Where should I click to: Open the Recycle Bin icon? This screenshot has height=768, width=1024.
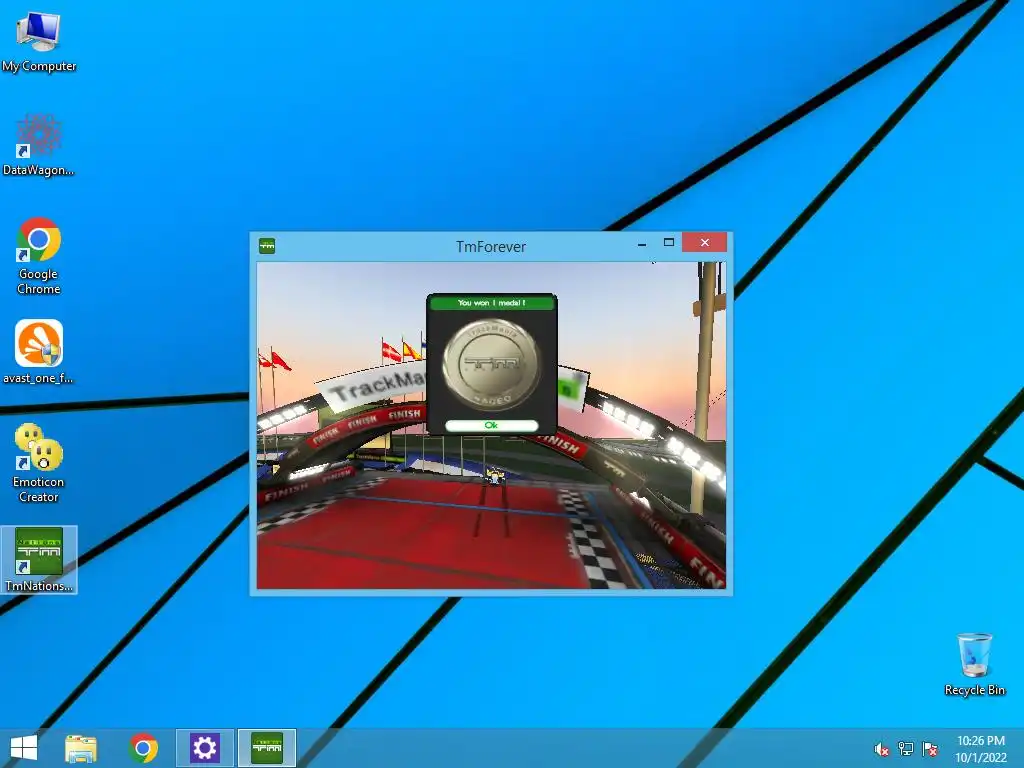click(x=974, y=664)
